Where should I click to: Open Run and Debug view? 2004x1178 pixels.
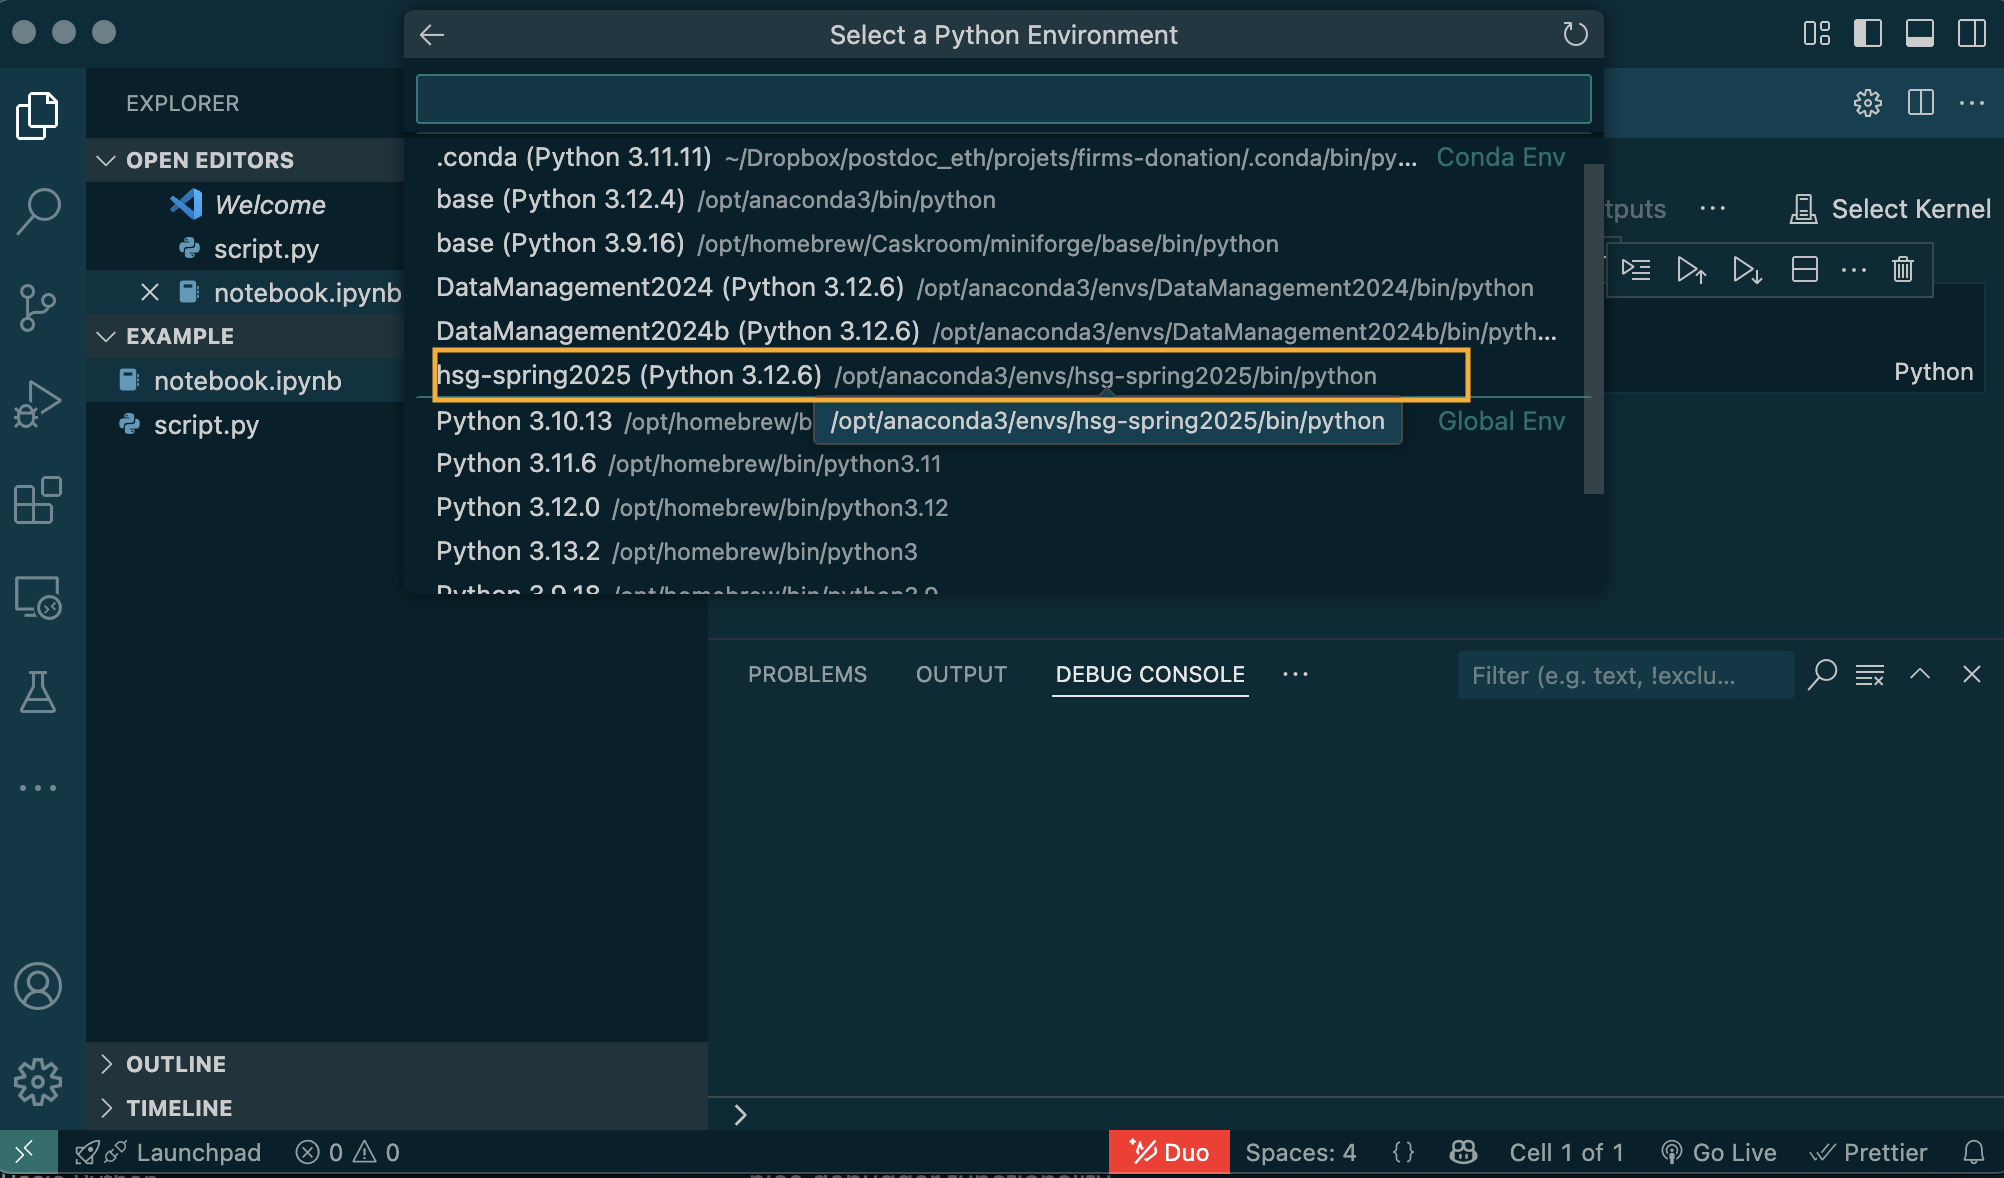click(x=38, y=403)
